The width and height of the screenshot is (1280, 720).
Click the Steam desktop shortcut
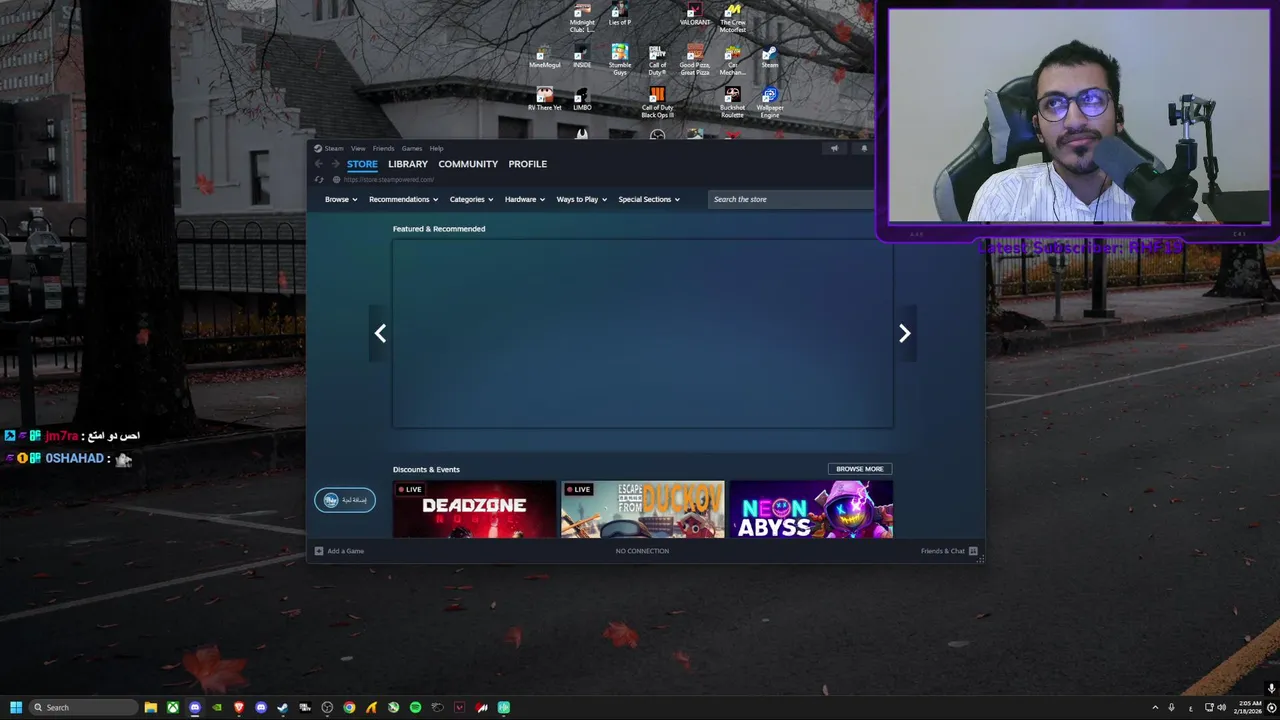coord(769,57)
